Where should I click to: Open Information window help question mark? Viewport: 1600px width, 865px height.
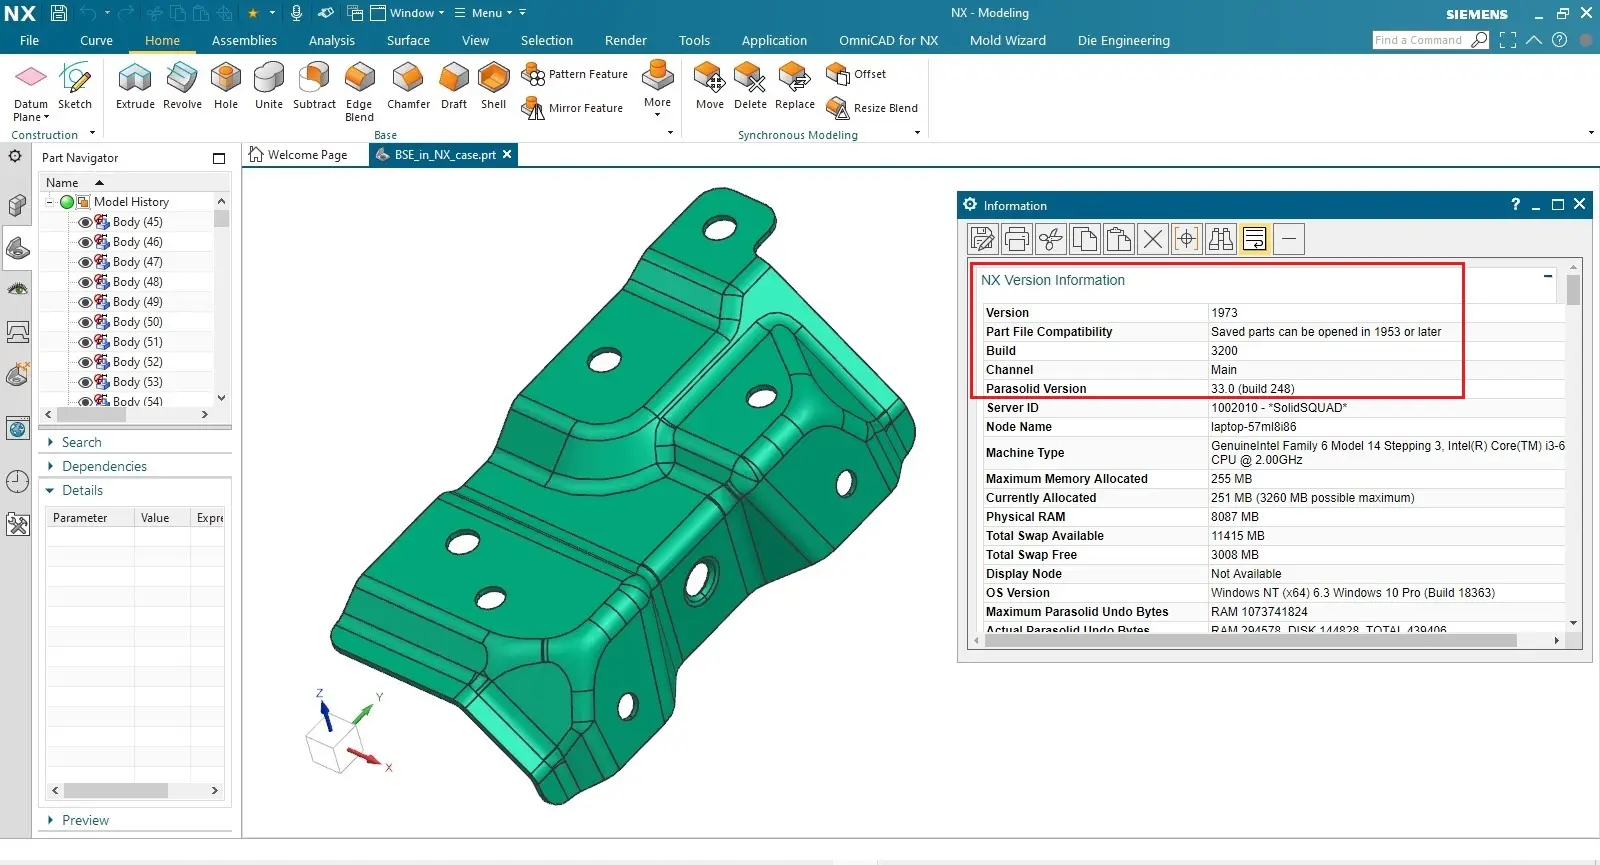pos(1516,204)
